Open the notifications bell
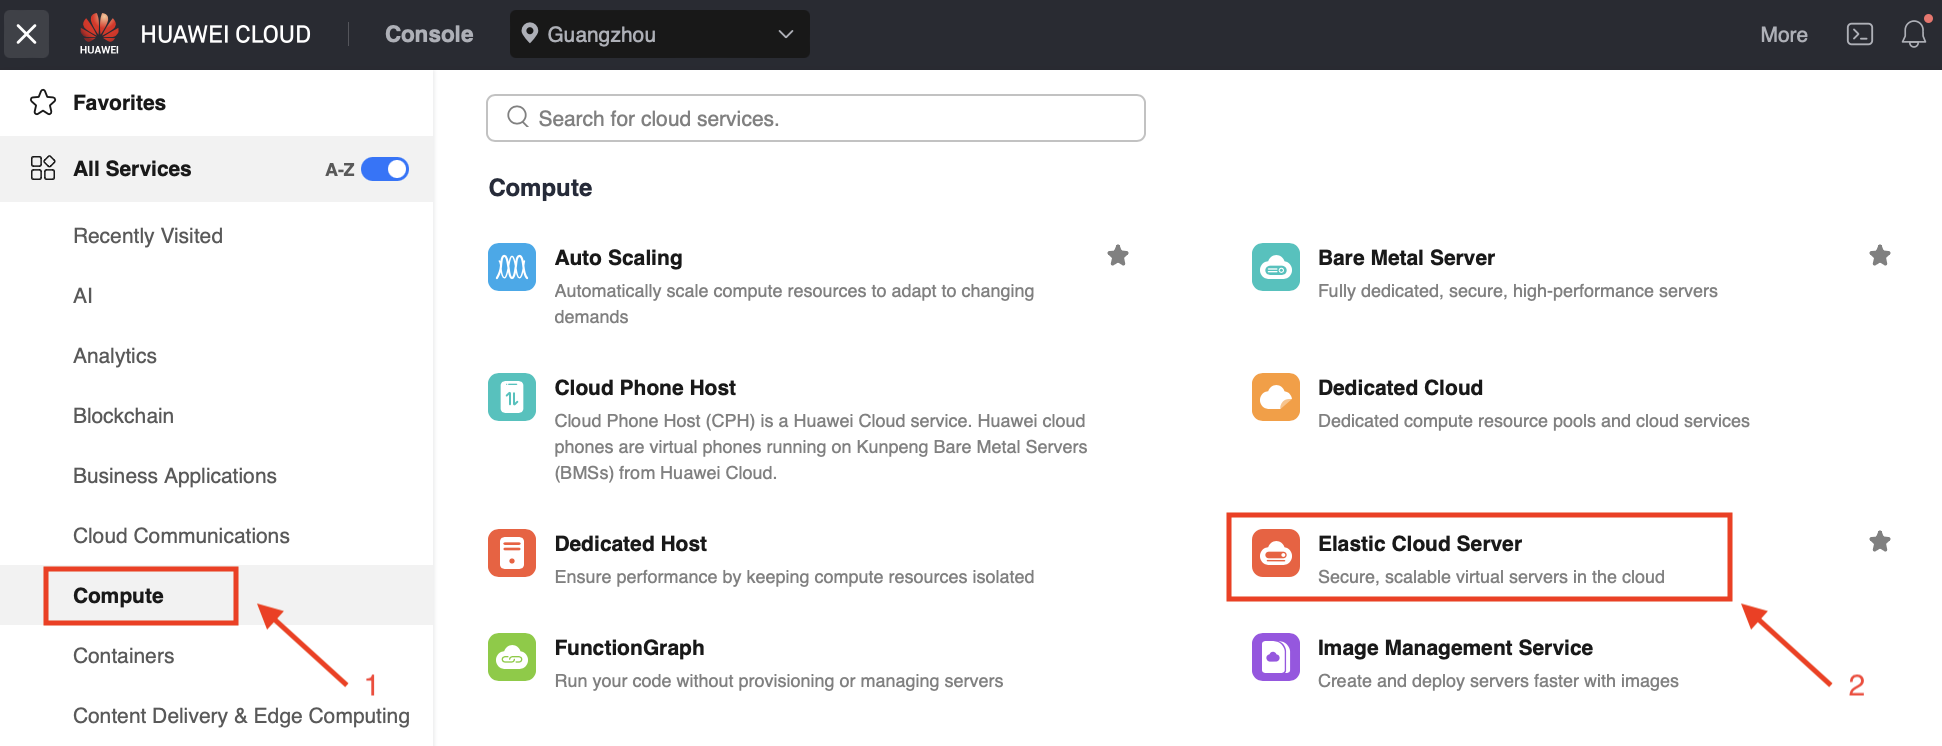This screenshot has height=746, width=1942. (x=1913, y=35)
